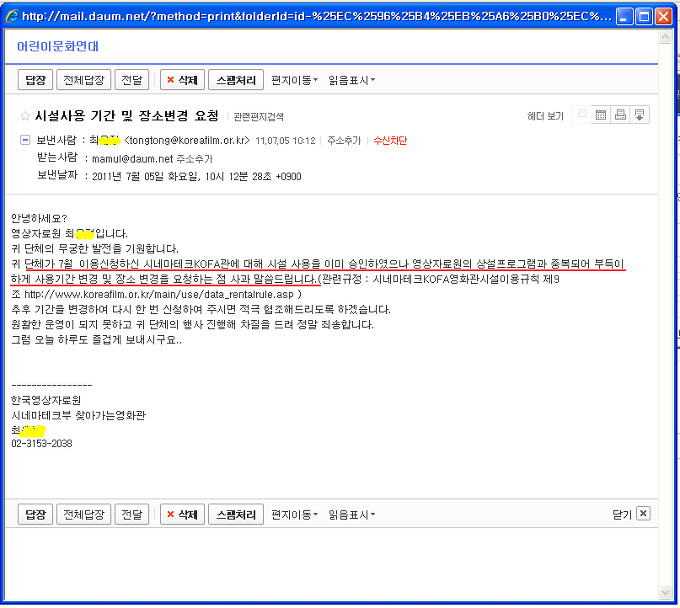Open the bottom 읽음표시 dropdown
This screenshot has height=608, width=680.
pos(352,515)
